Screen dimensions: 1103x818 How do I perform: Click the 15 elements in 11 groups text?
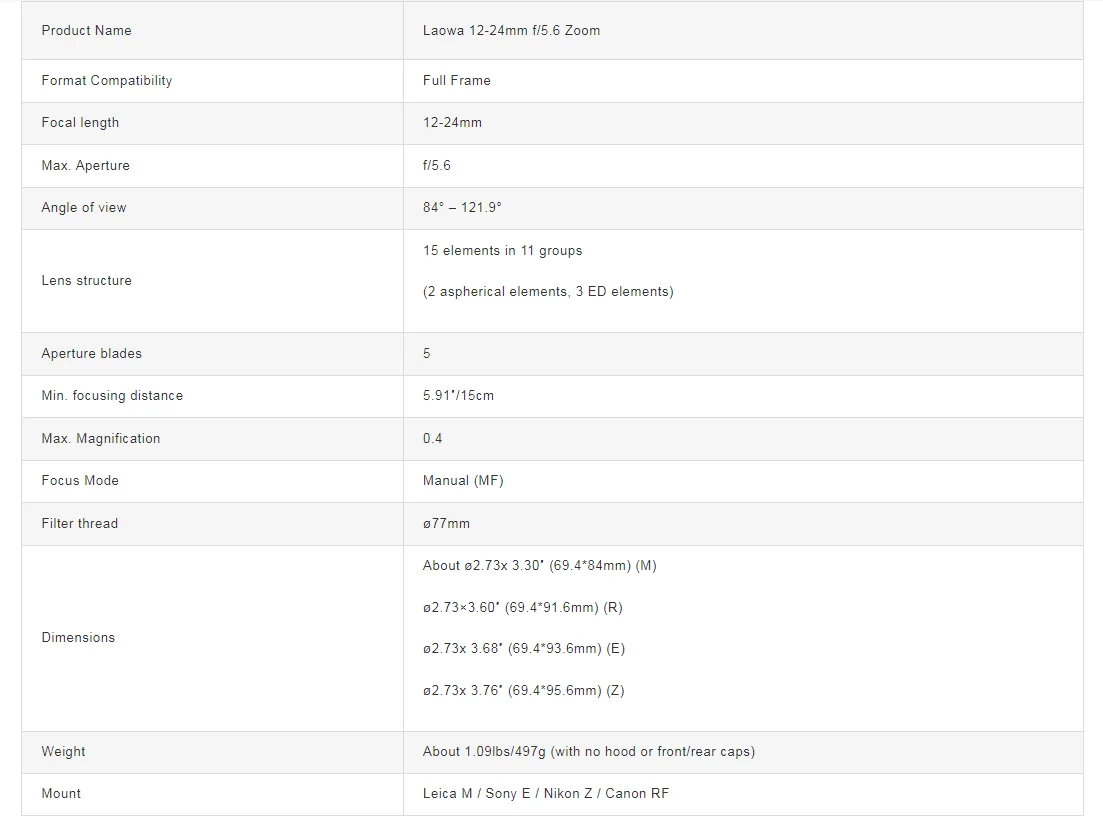[502, 250]
